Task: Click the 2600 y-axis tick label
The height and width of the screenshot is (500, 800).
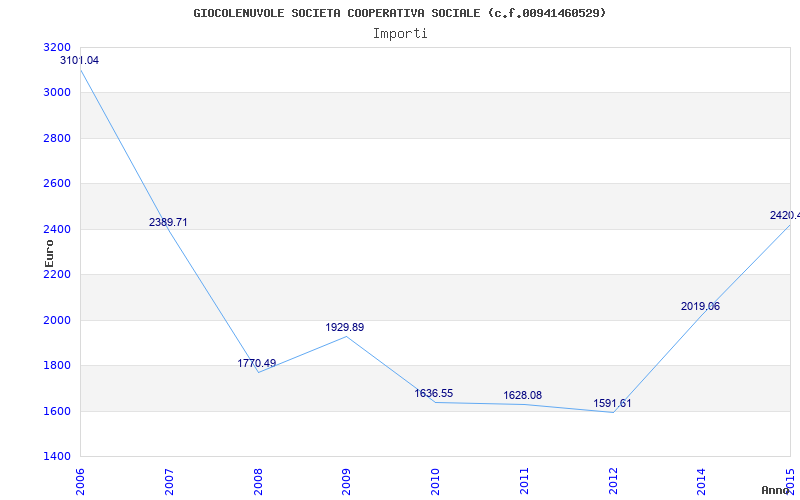Action: click(x=57, y=184)
